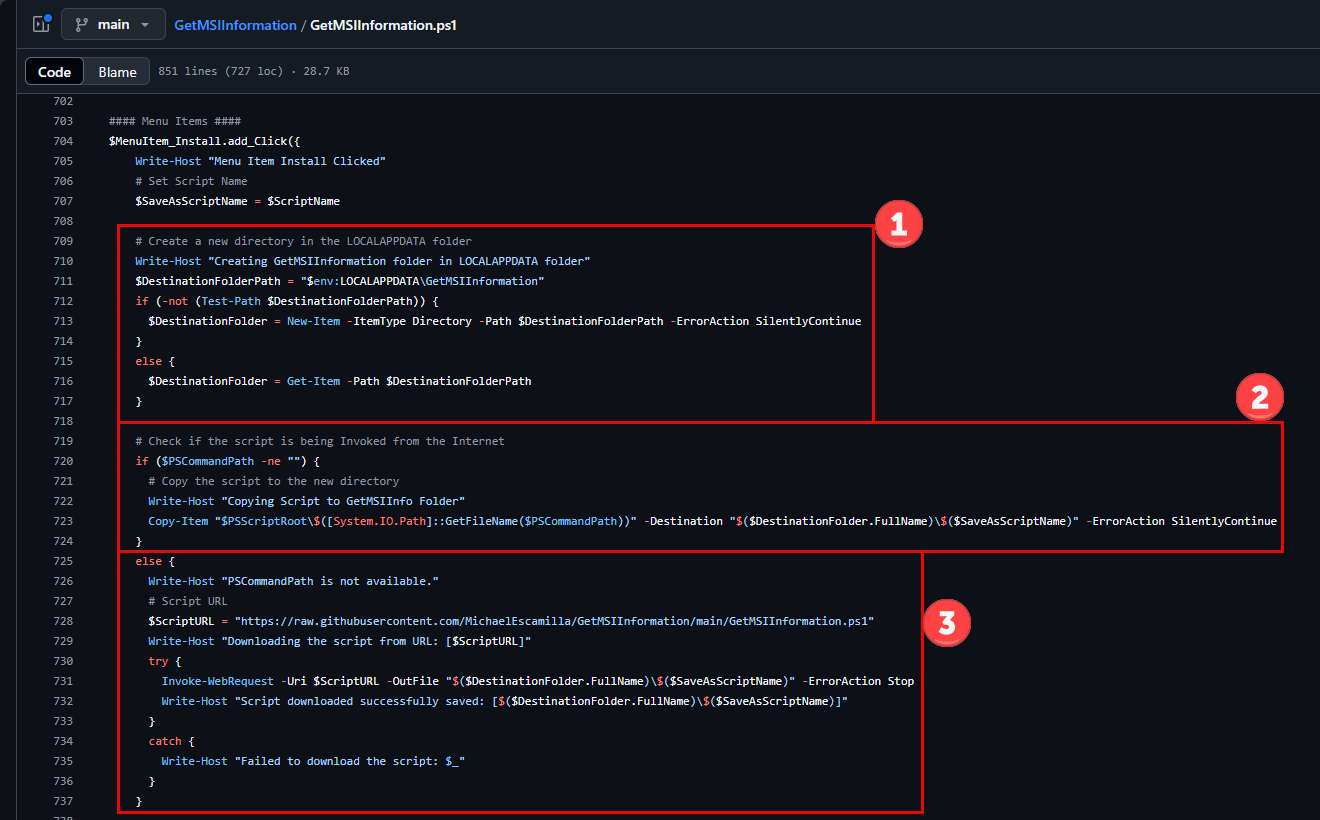Switch to the Blame view tab
The image size is (1320, 820).
[x=117, y=72]
